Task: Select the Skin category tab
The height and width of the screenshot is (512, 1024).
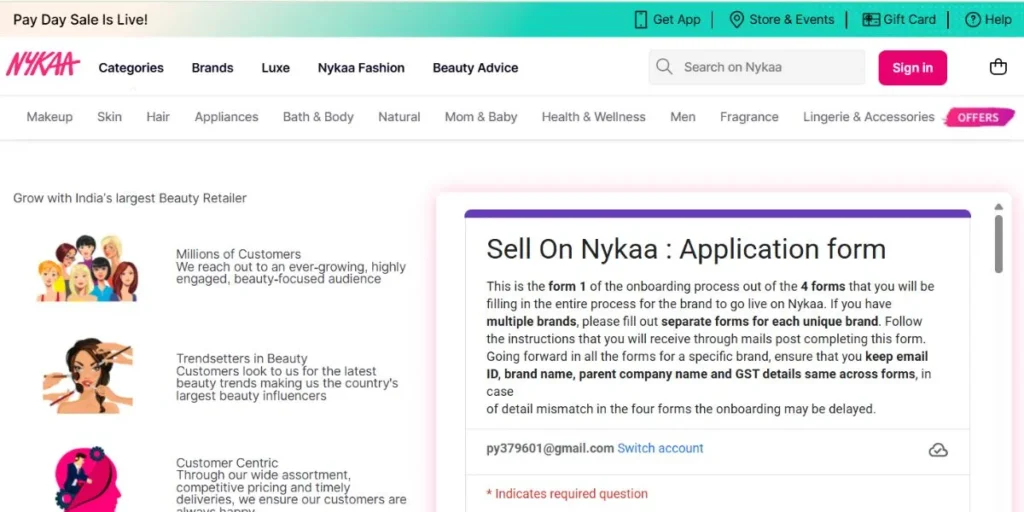Action: [x=110, y=117]
